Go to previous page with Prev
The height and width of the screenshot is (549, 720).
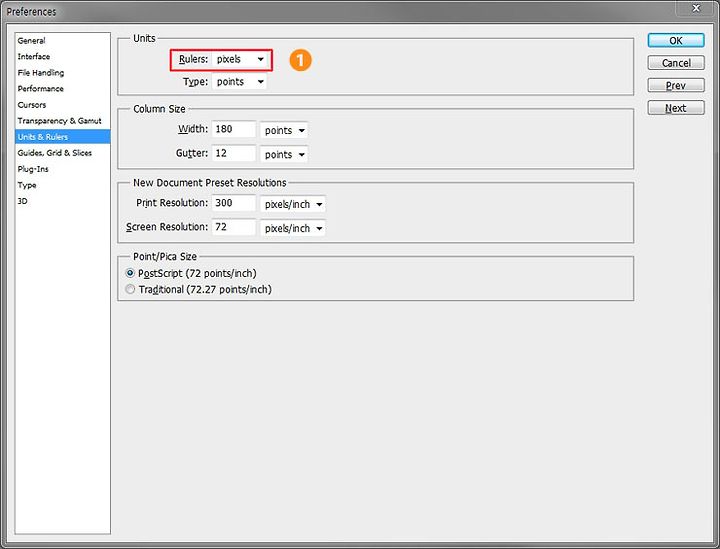tap(676, 85)
